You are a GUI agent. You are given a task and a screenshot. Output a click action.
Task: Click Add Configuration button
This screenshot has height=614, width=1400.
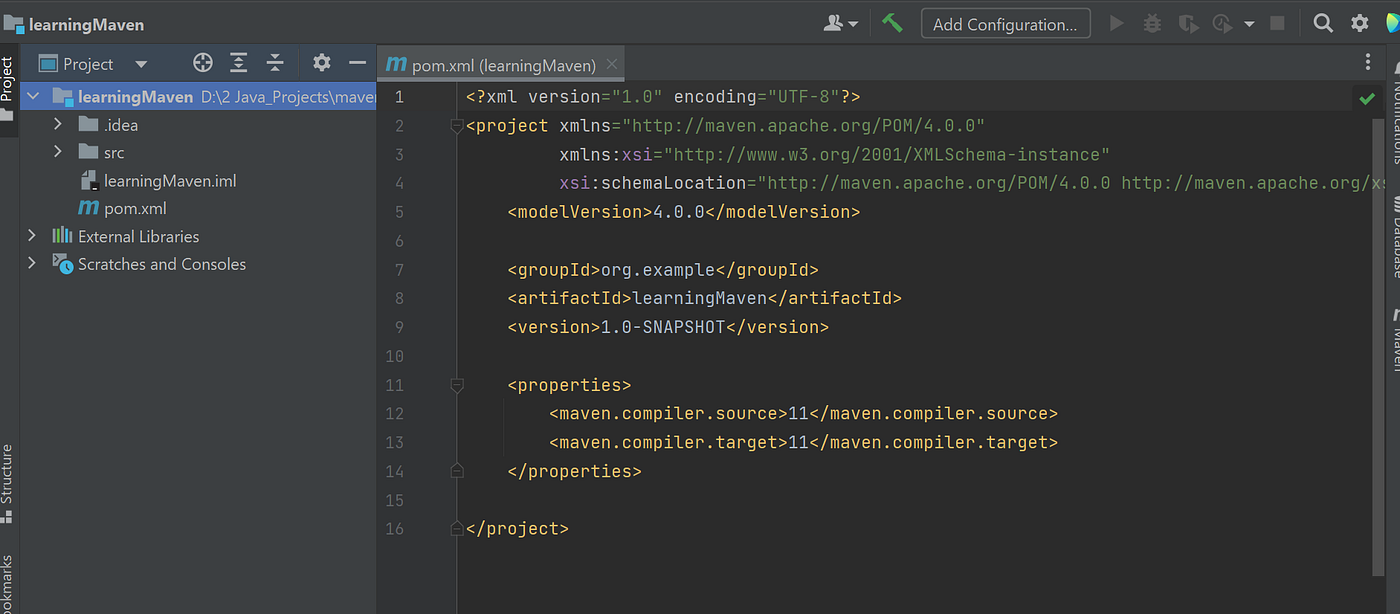[x=1005, y=23]
